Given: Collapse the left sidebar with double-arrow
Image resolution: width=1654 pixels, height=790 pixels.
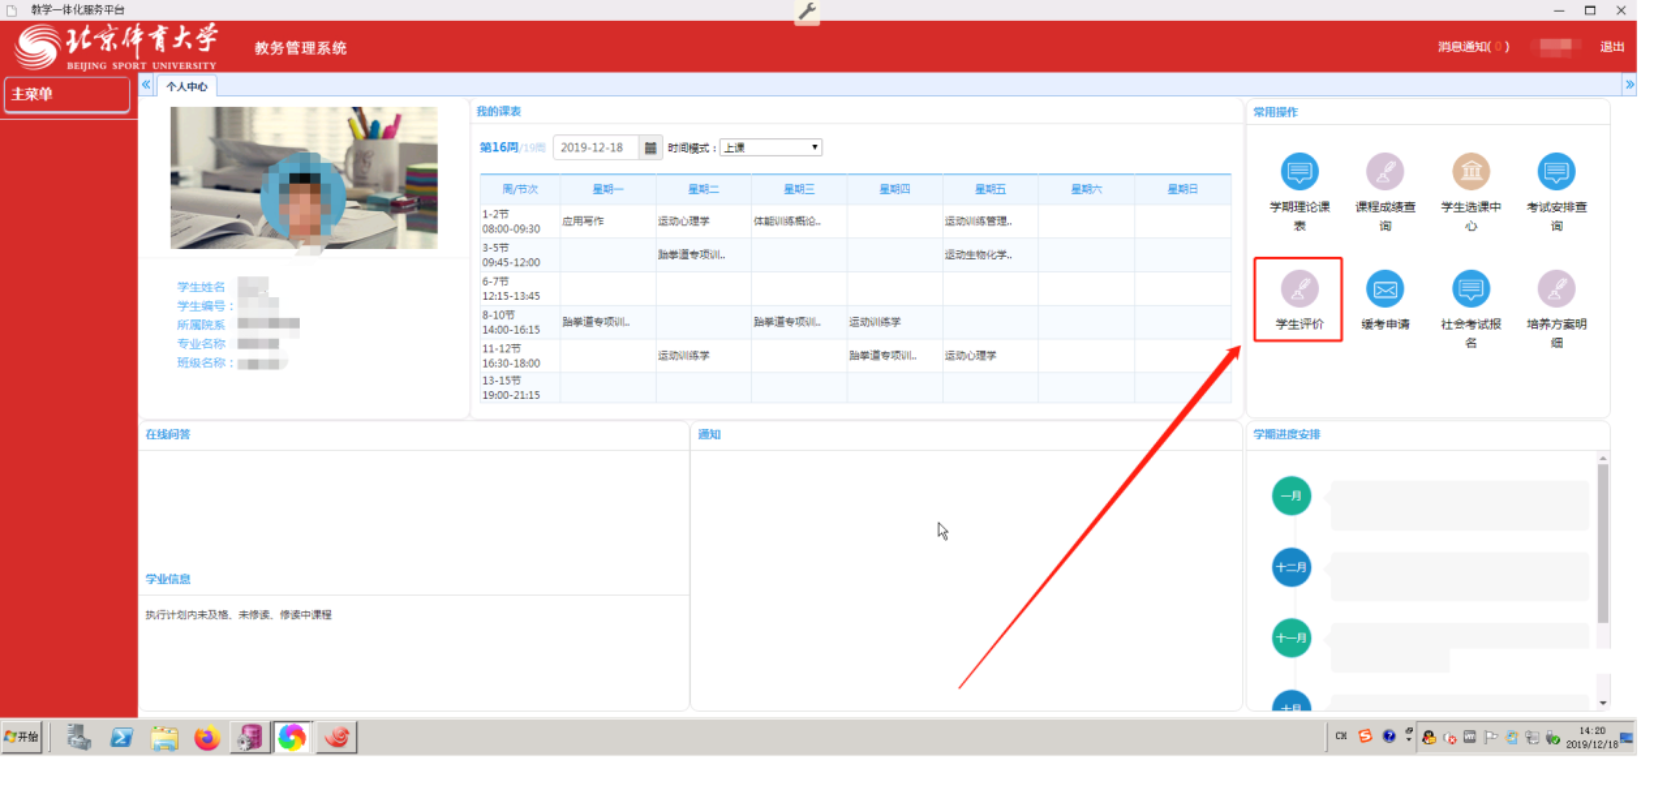Looking at the screenshot, I should (146, 85).
